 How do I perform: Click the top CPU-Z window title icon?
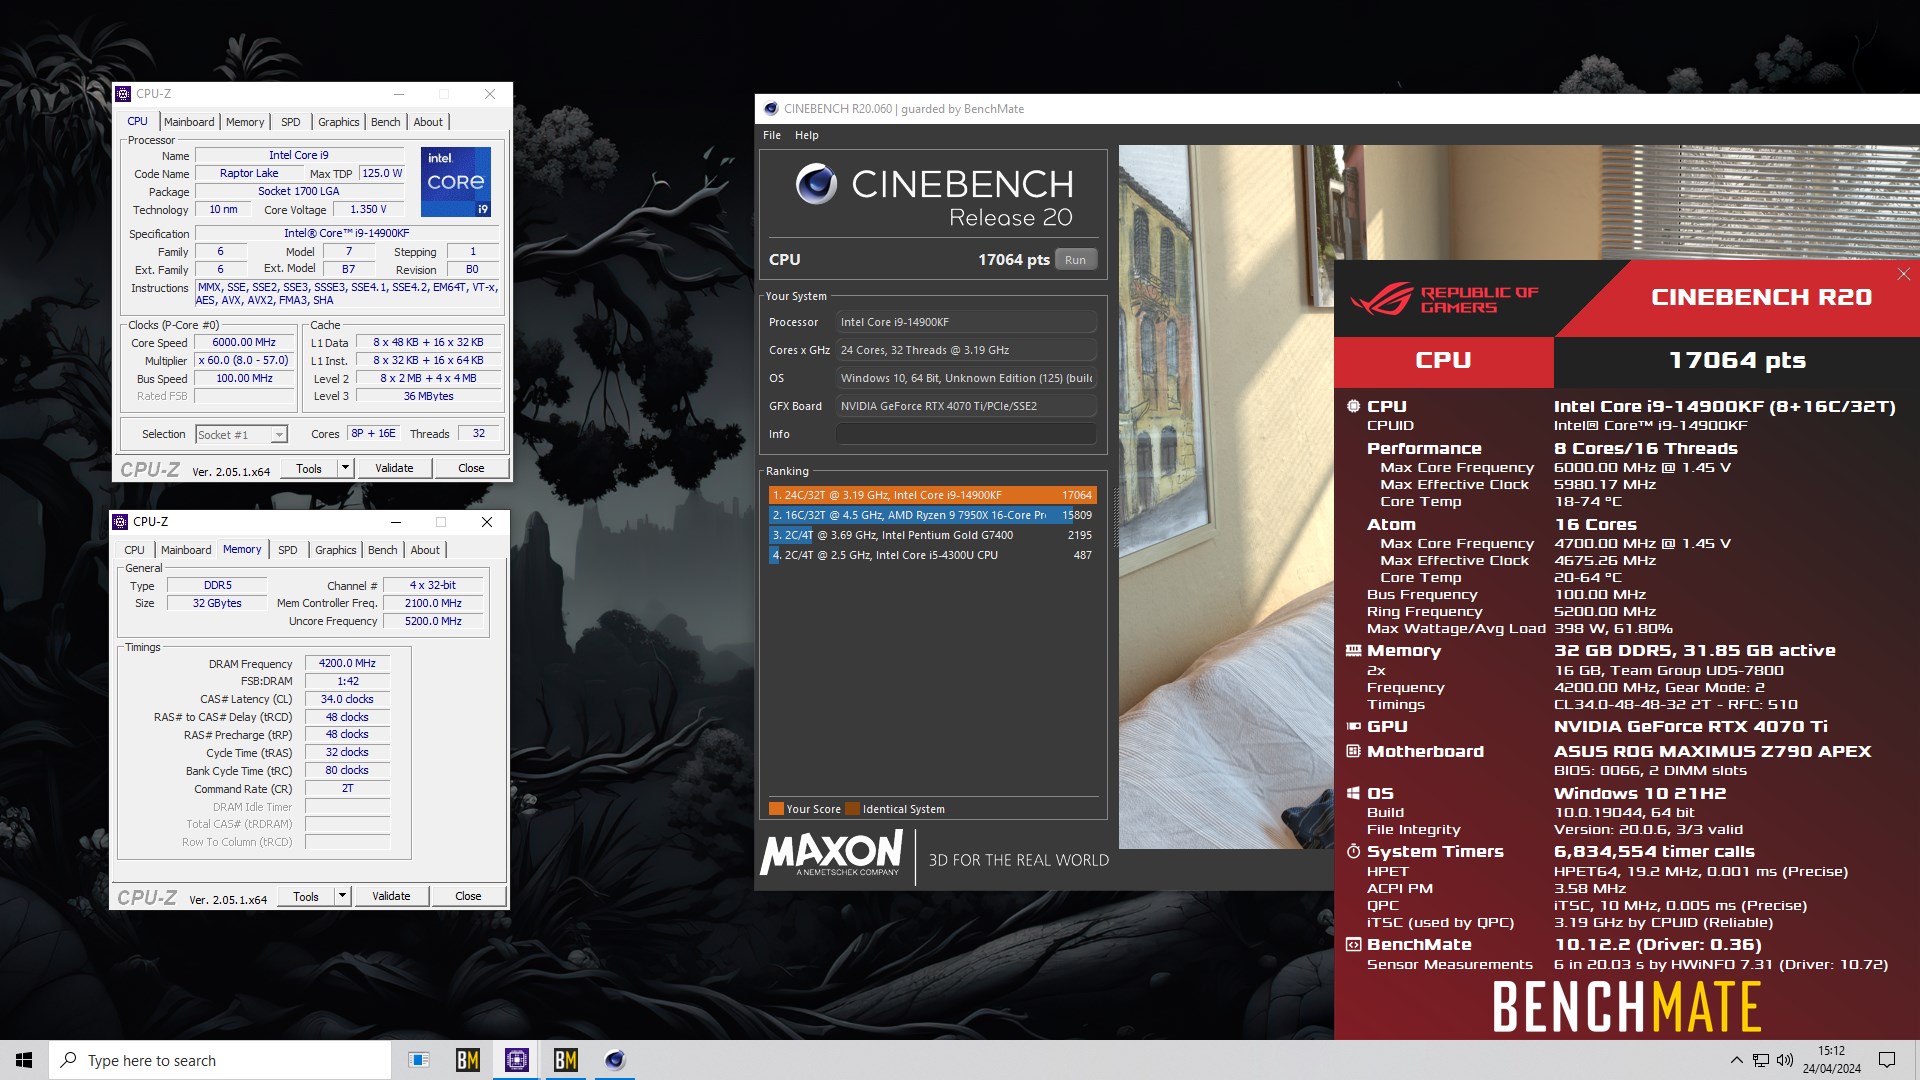[123, 94]
